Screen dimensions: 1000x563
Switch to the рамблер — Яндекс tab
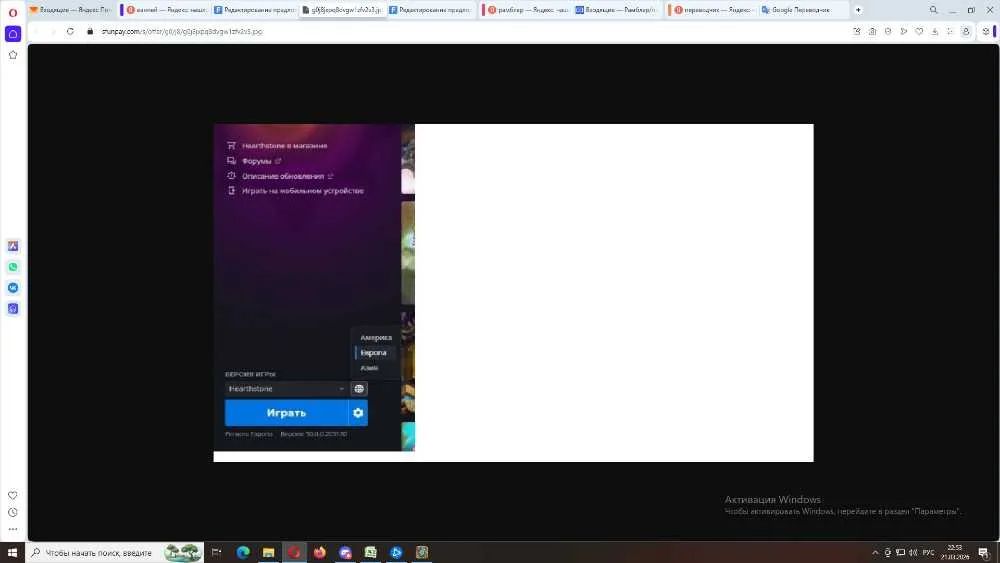(x=526, y=10)
